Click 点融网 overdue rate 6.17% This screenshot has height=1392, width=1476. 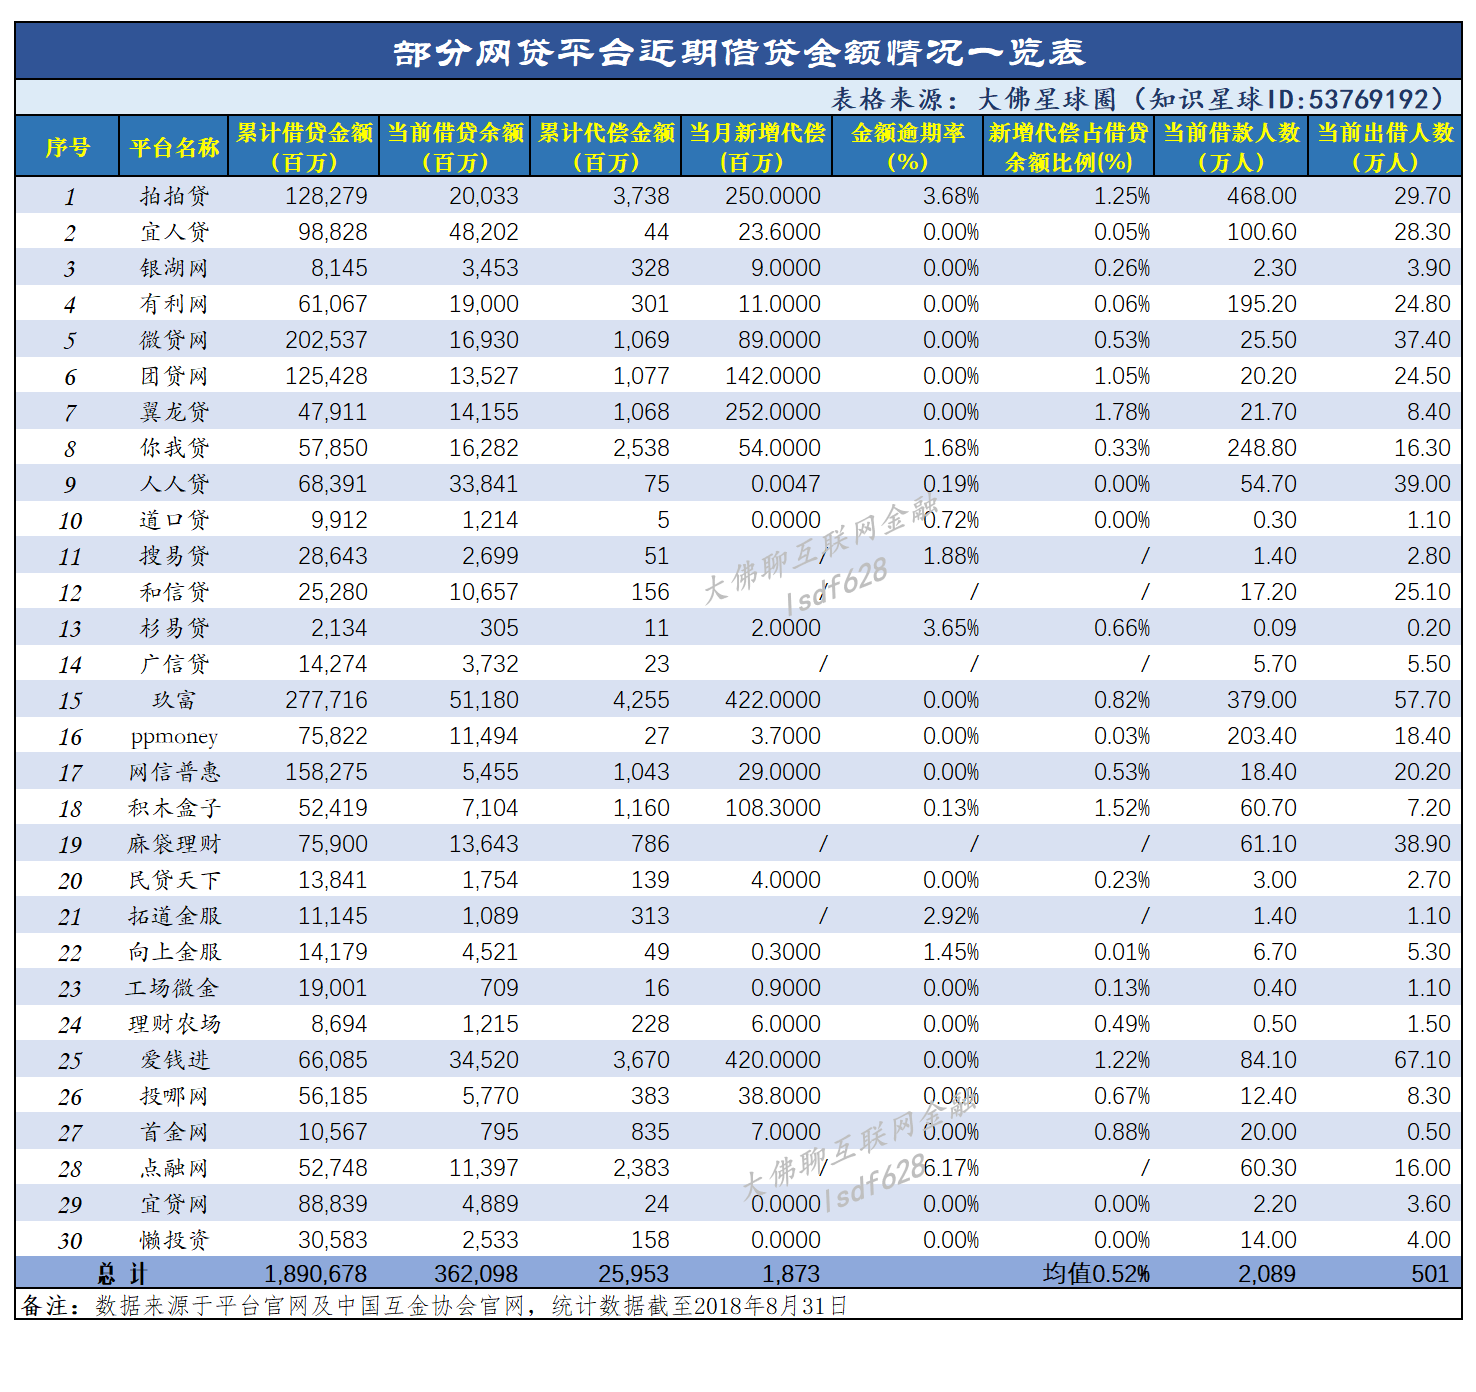[x=951, y=1168]
